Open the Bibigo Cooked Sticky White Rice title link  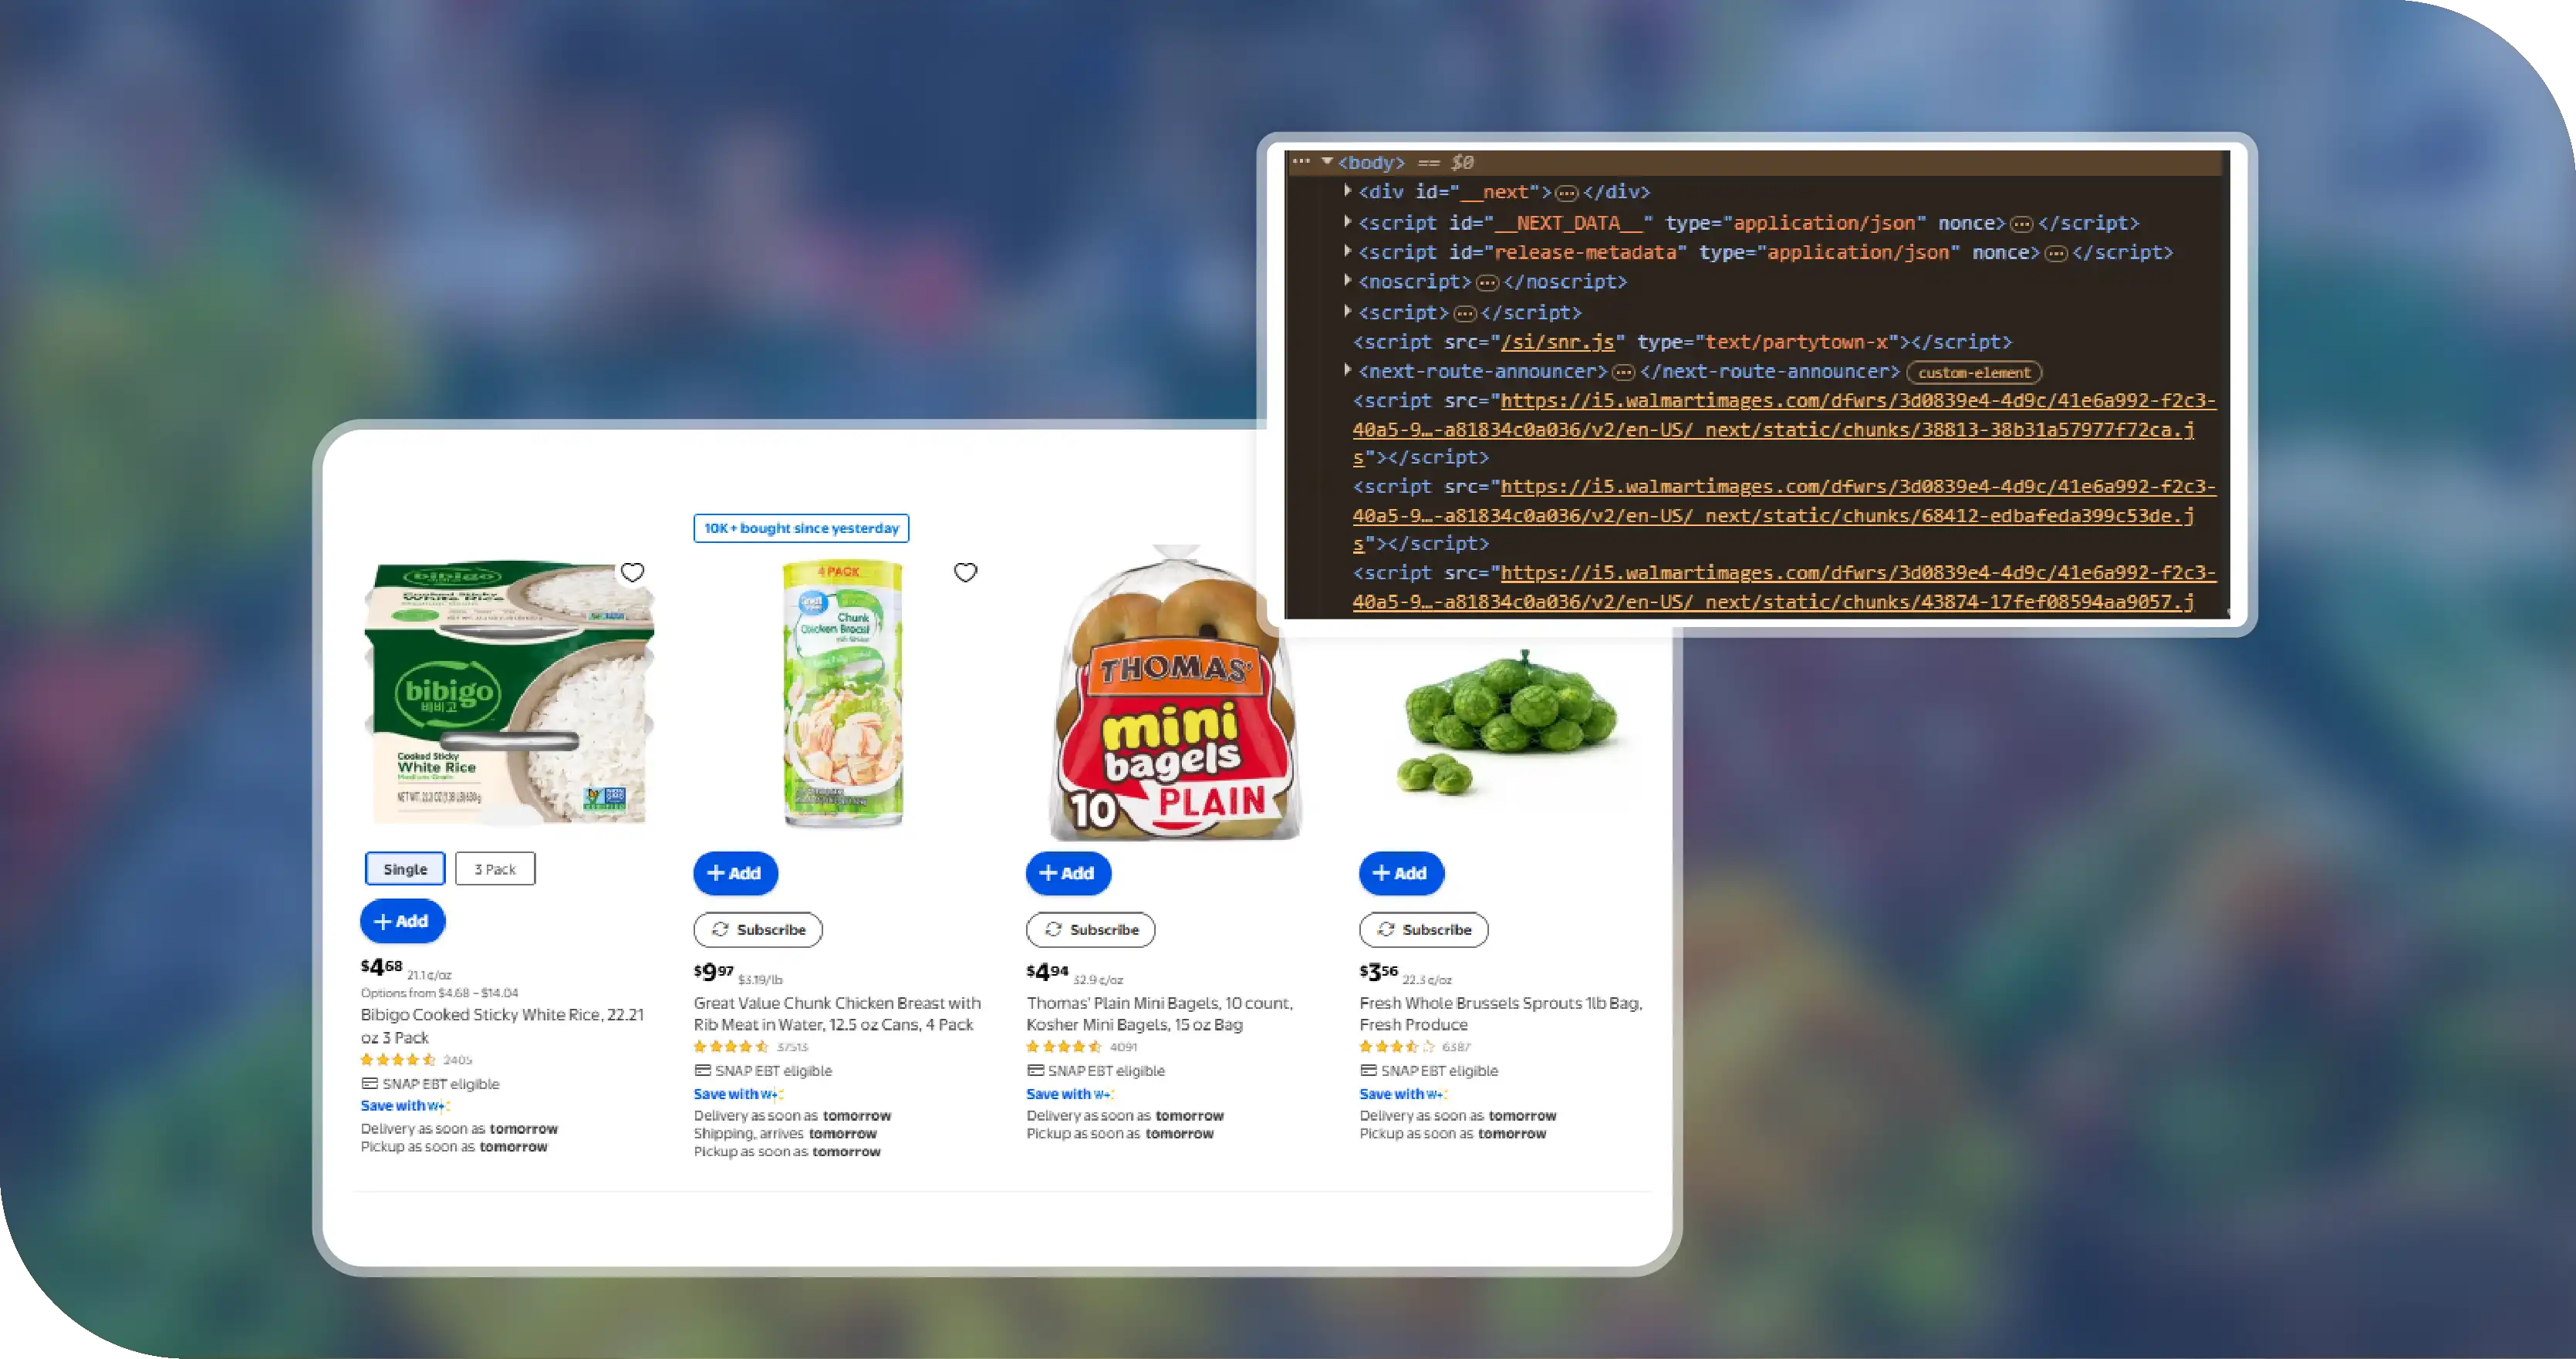[x=502, y=1026]
